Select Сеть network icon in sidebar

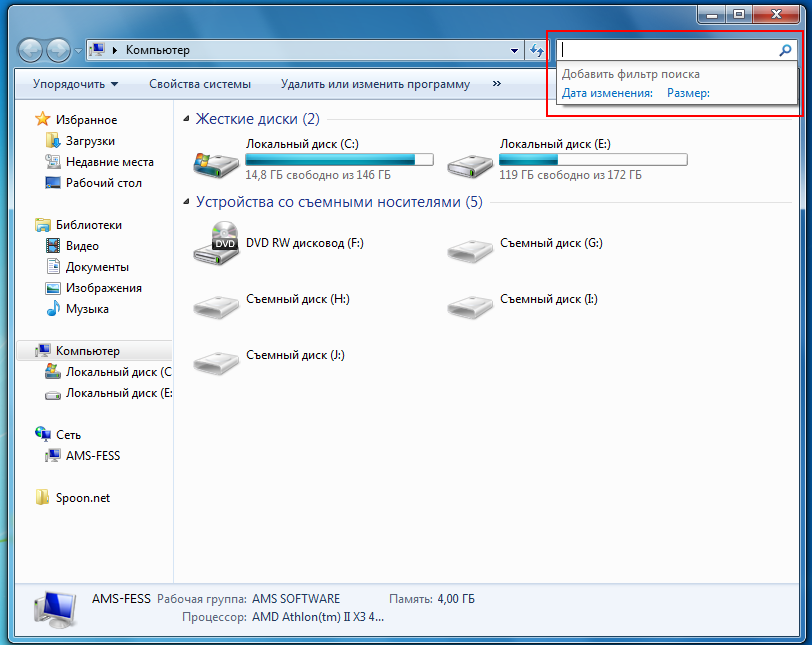(x=42, y=433)
